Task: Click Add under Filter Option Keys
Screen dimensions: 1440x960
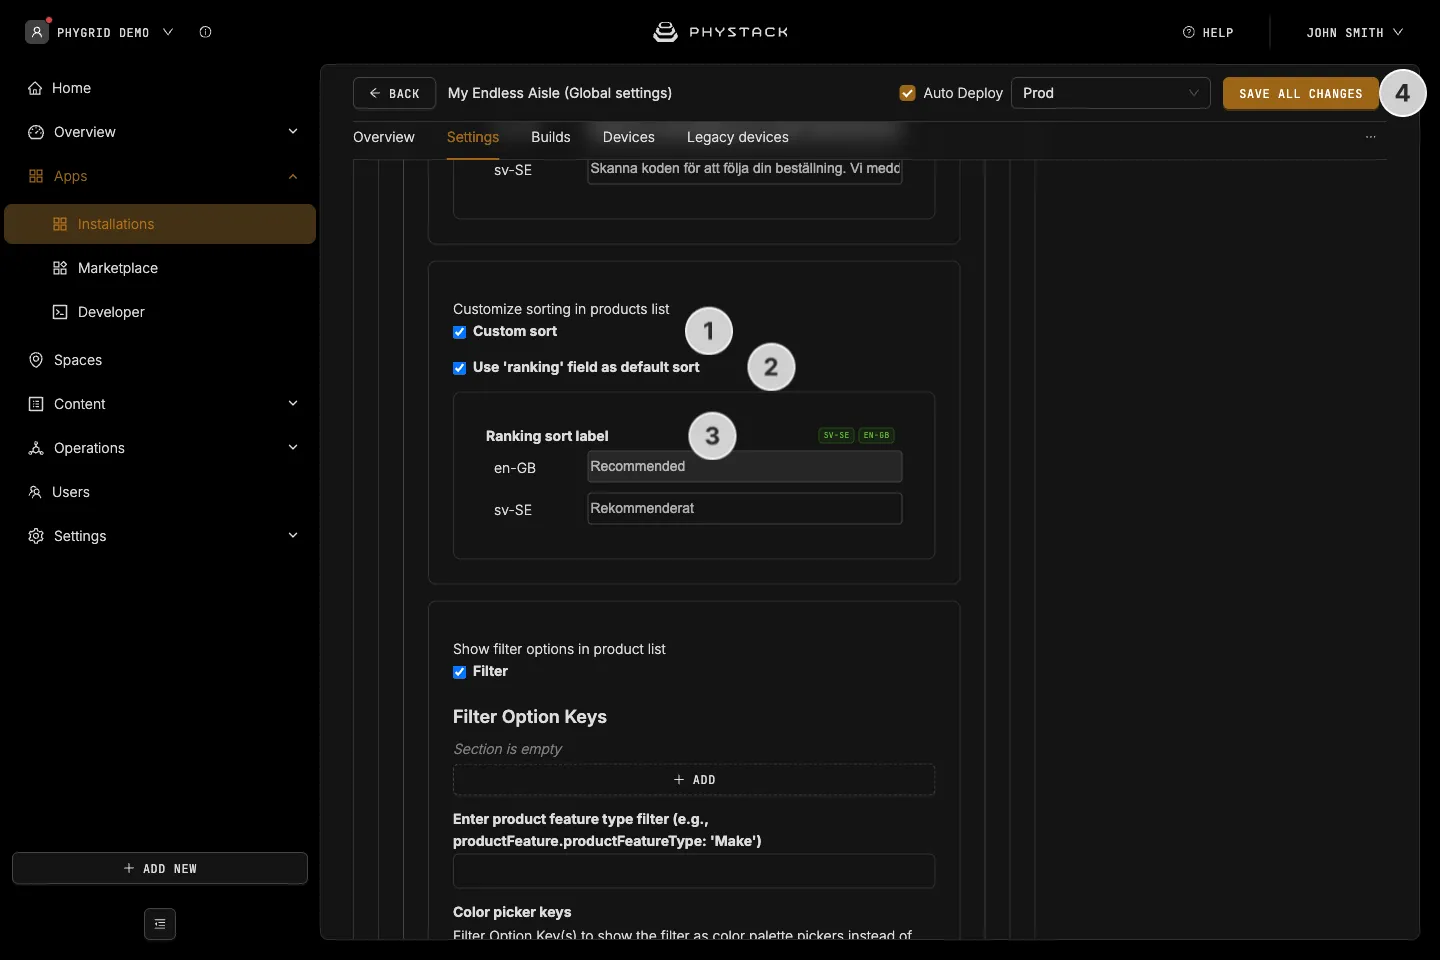Action: click(694, 780)
